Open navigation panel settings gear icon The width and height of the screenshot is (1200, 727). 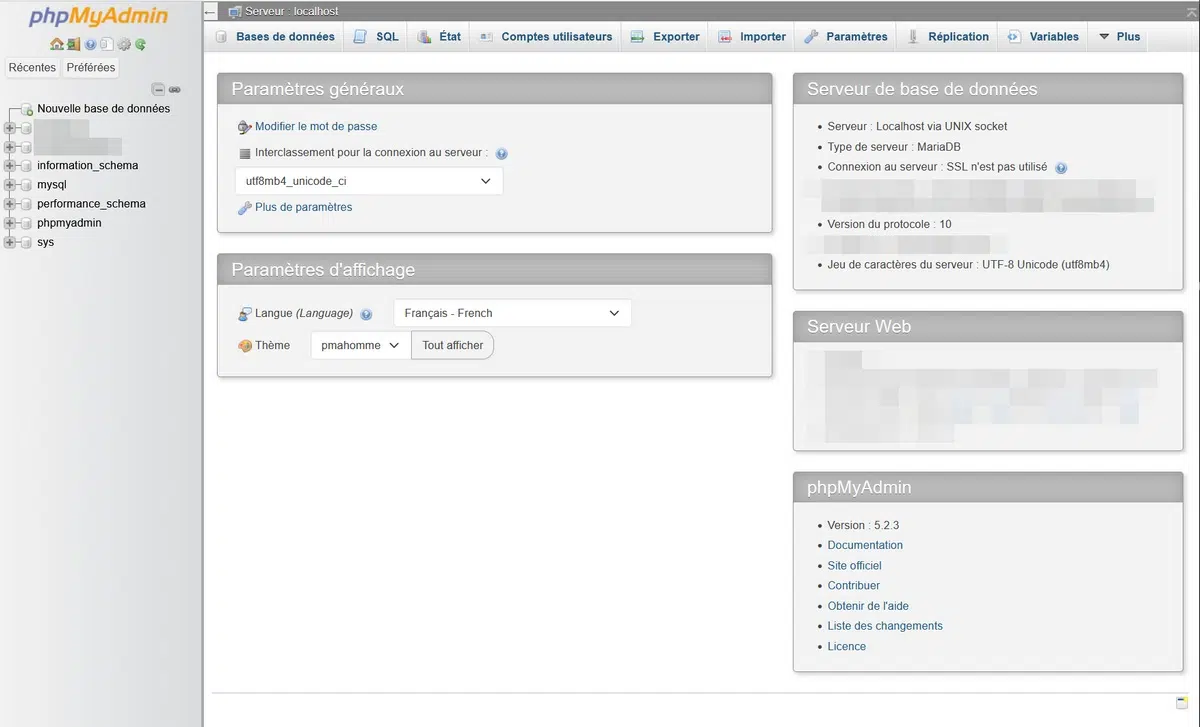(x=124, y=44)
